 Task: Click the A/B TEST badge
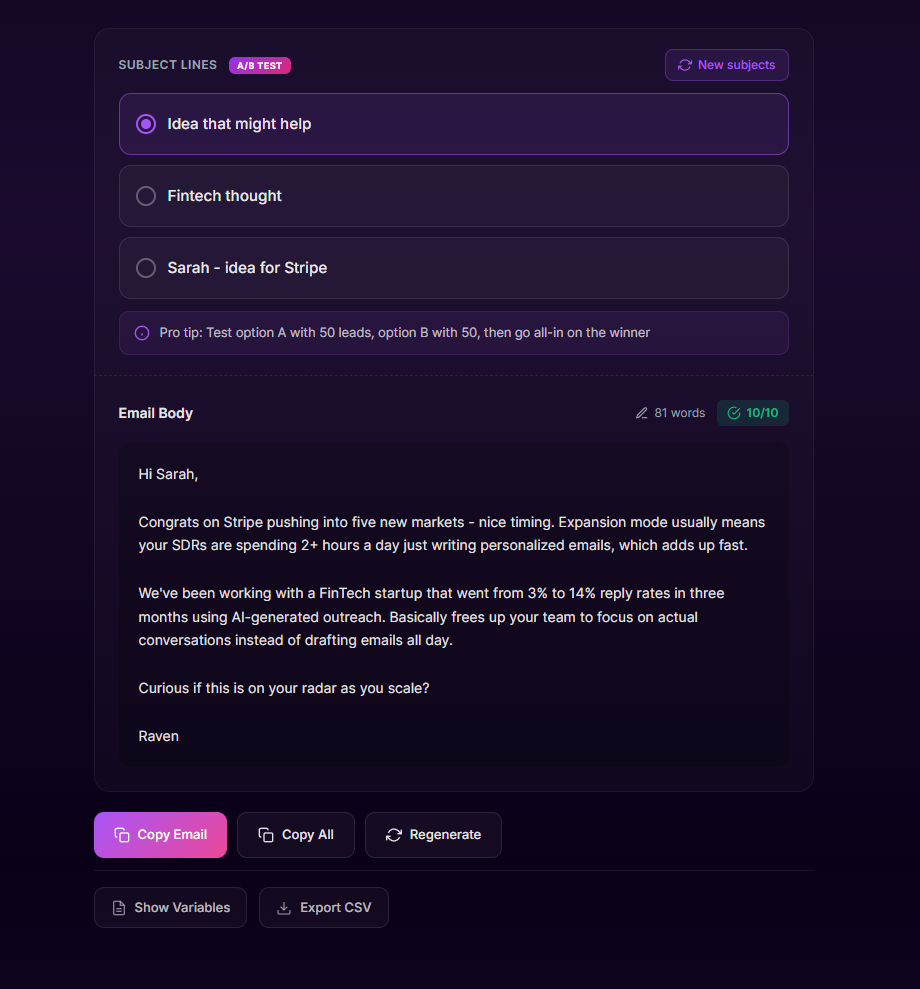tap(259, 65)
